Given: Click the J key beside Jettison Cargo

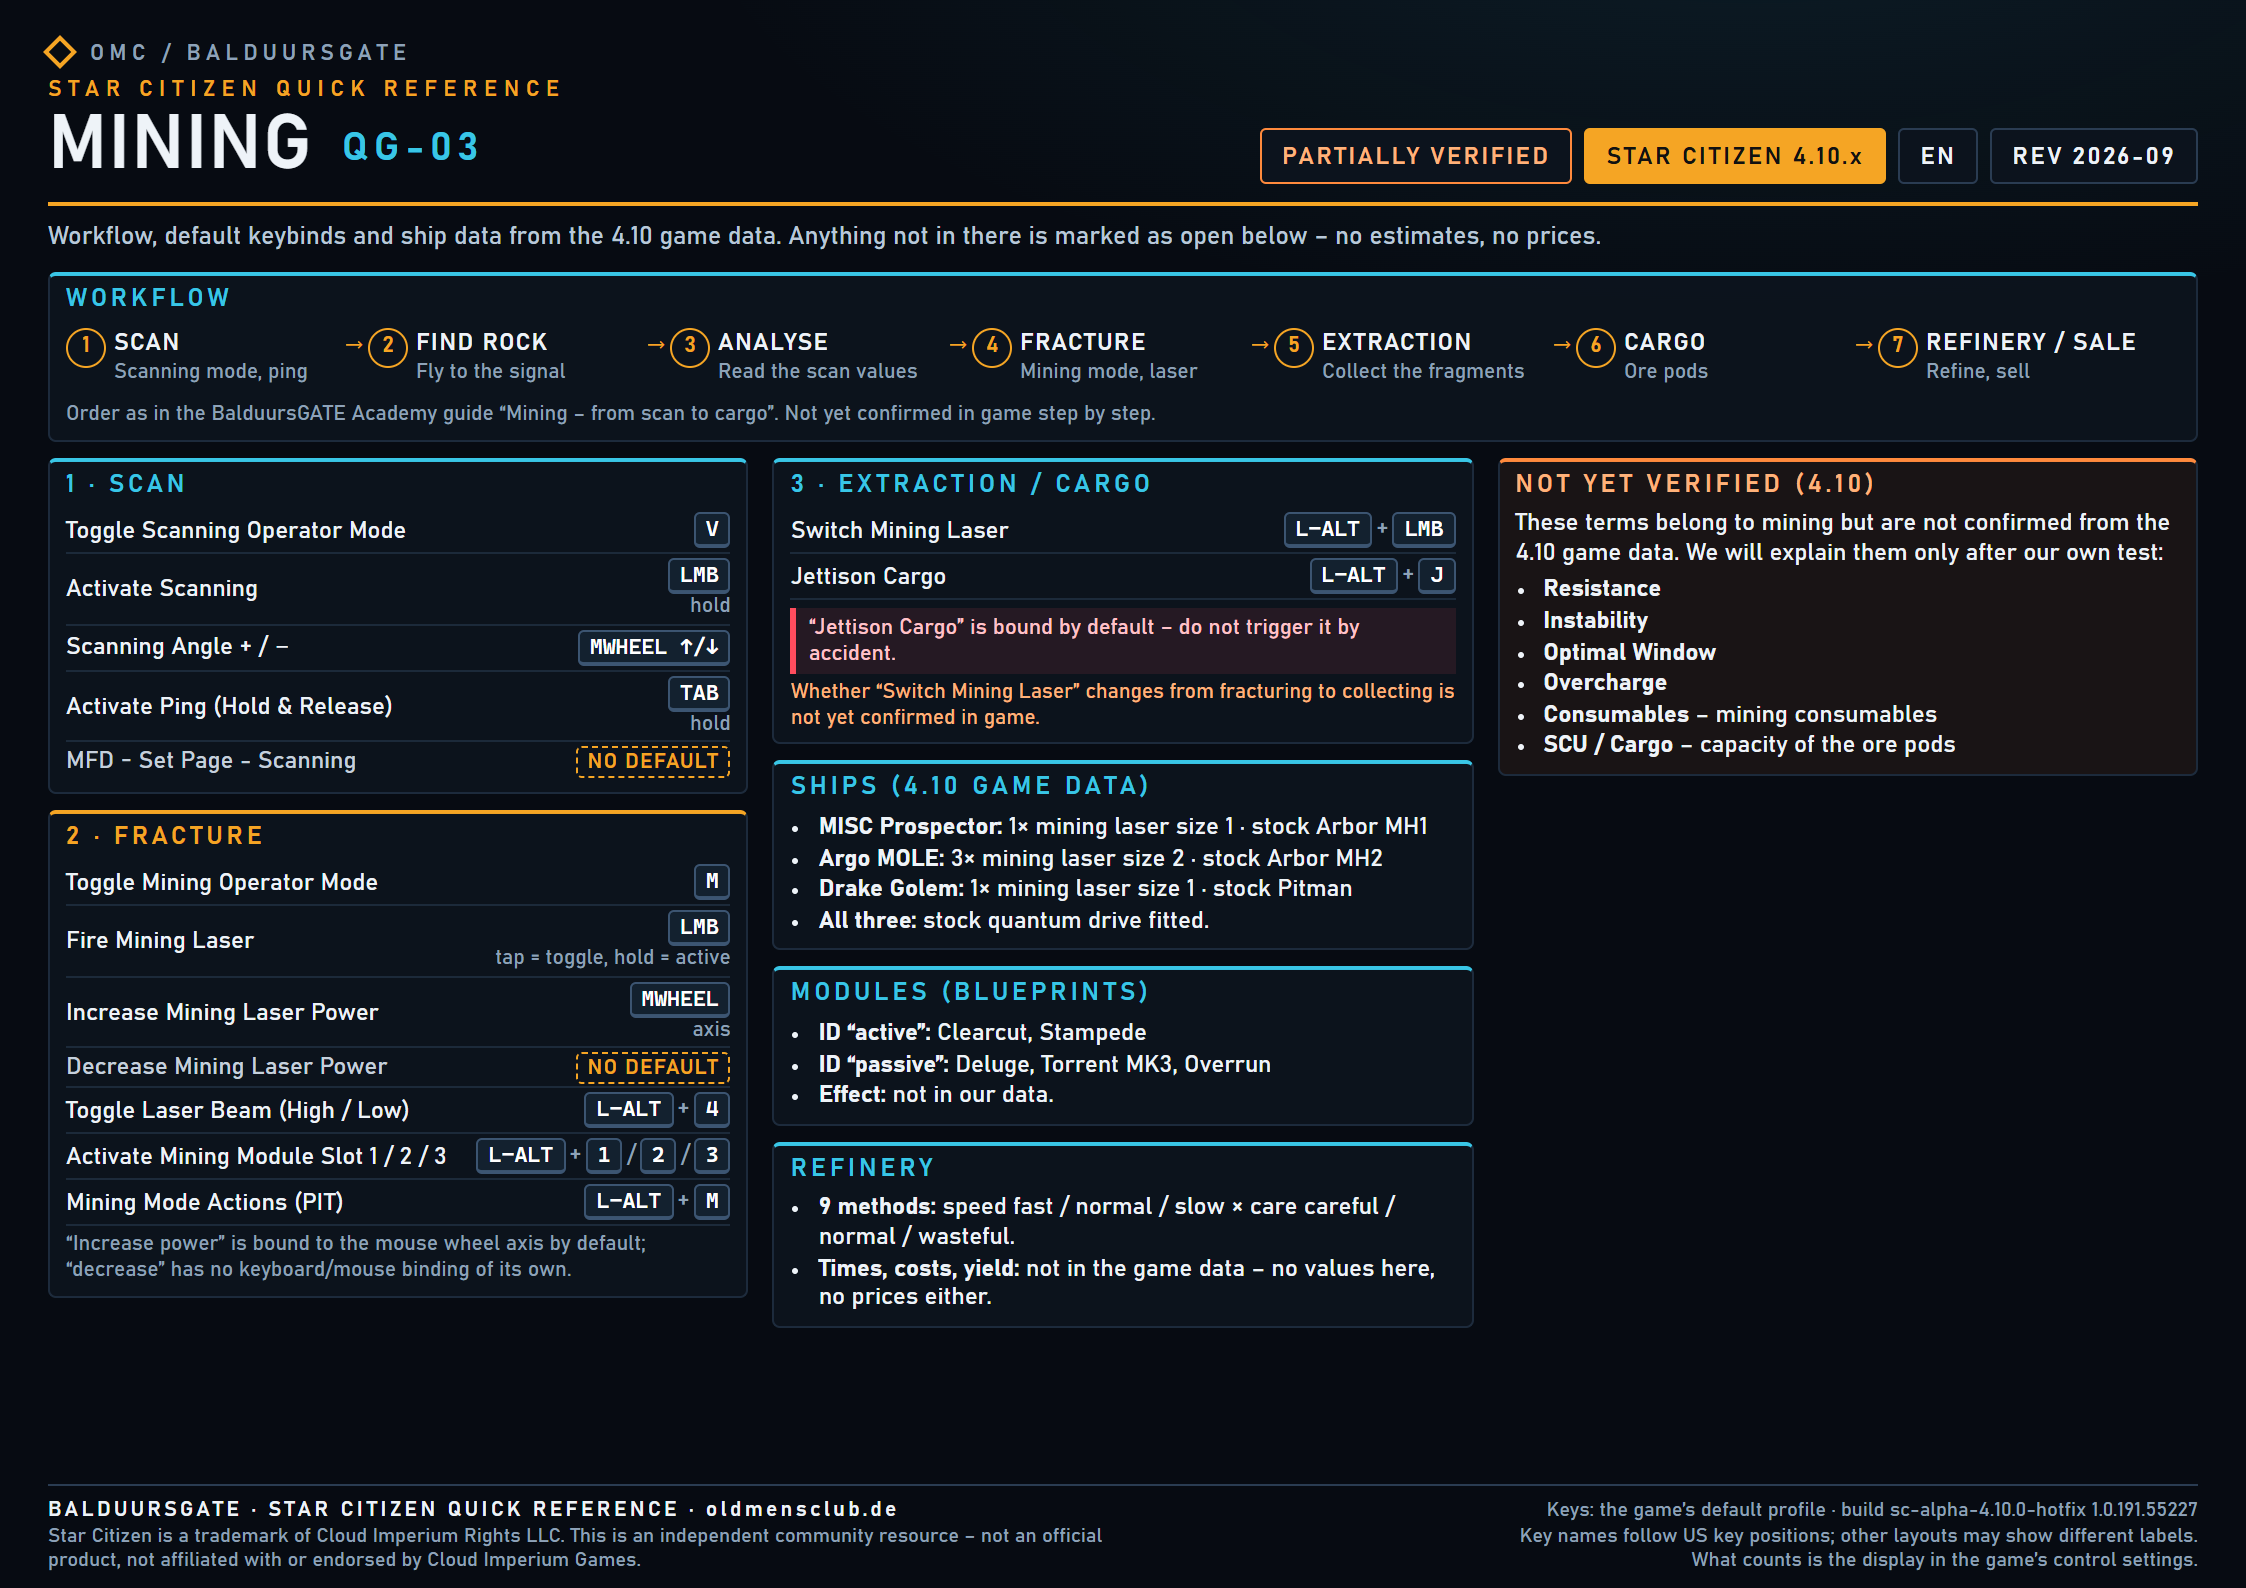Looking at the screenshot, I should point(1437,575).
